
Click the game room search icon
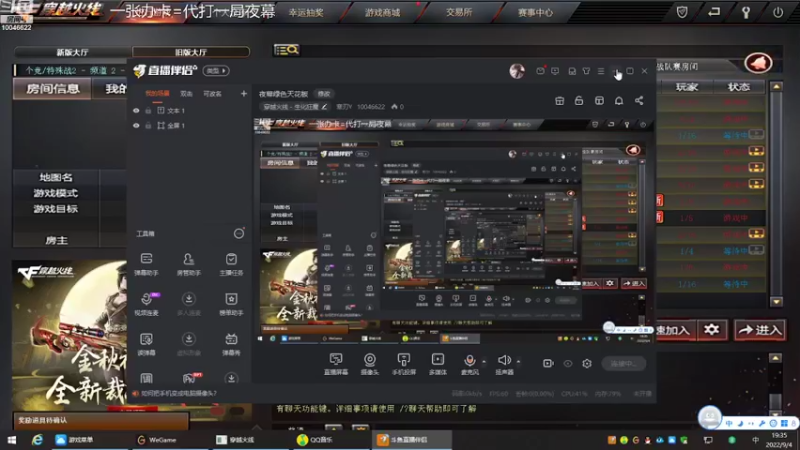286,49
